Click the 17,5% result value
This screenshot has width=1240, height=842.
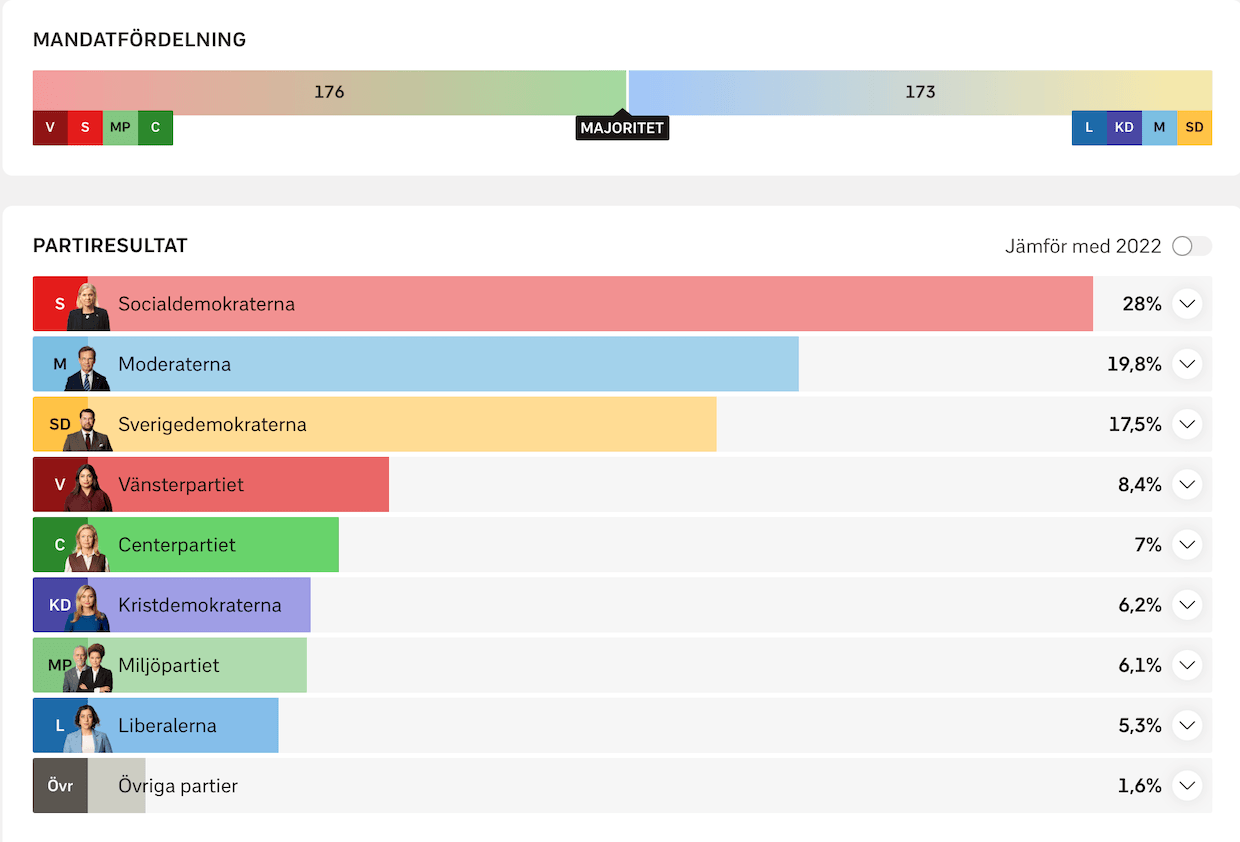click(1135, 424)
